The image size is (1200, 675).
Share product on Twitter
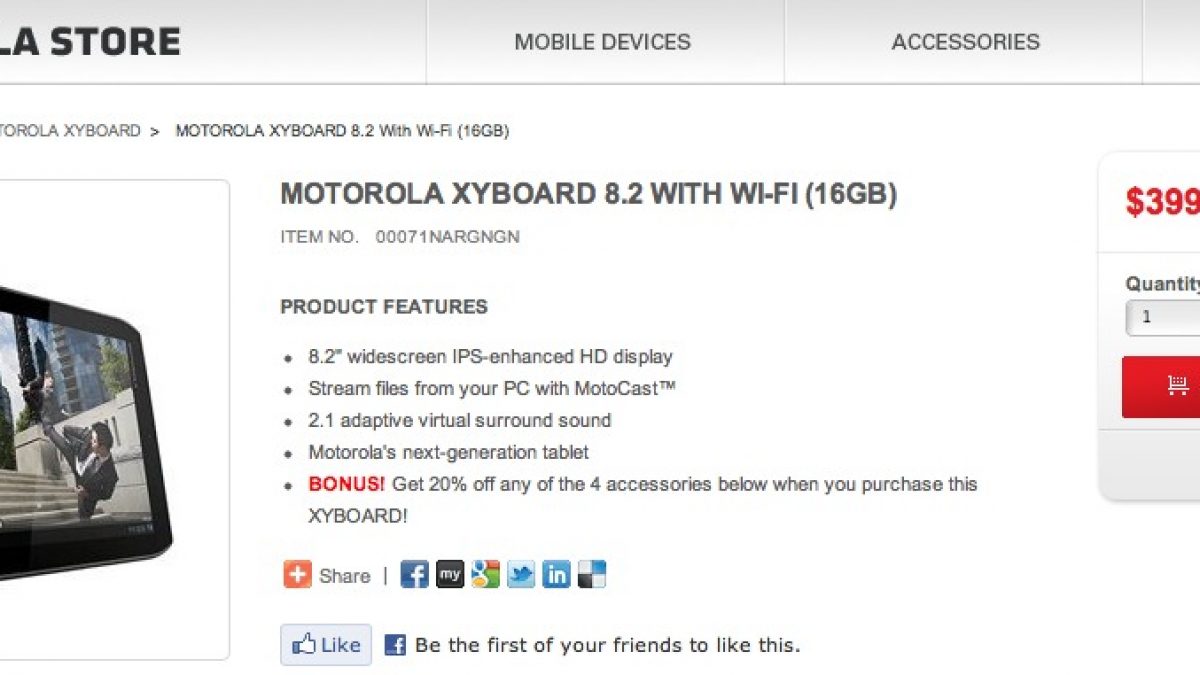pos(521,575)
